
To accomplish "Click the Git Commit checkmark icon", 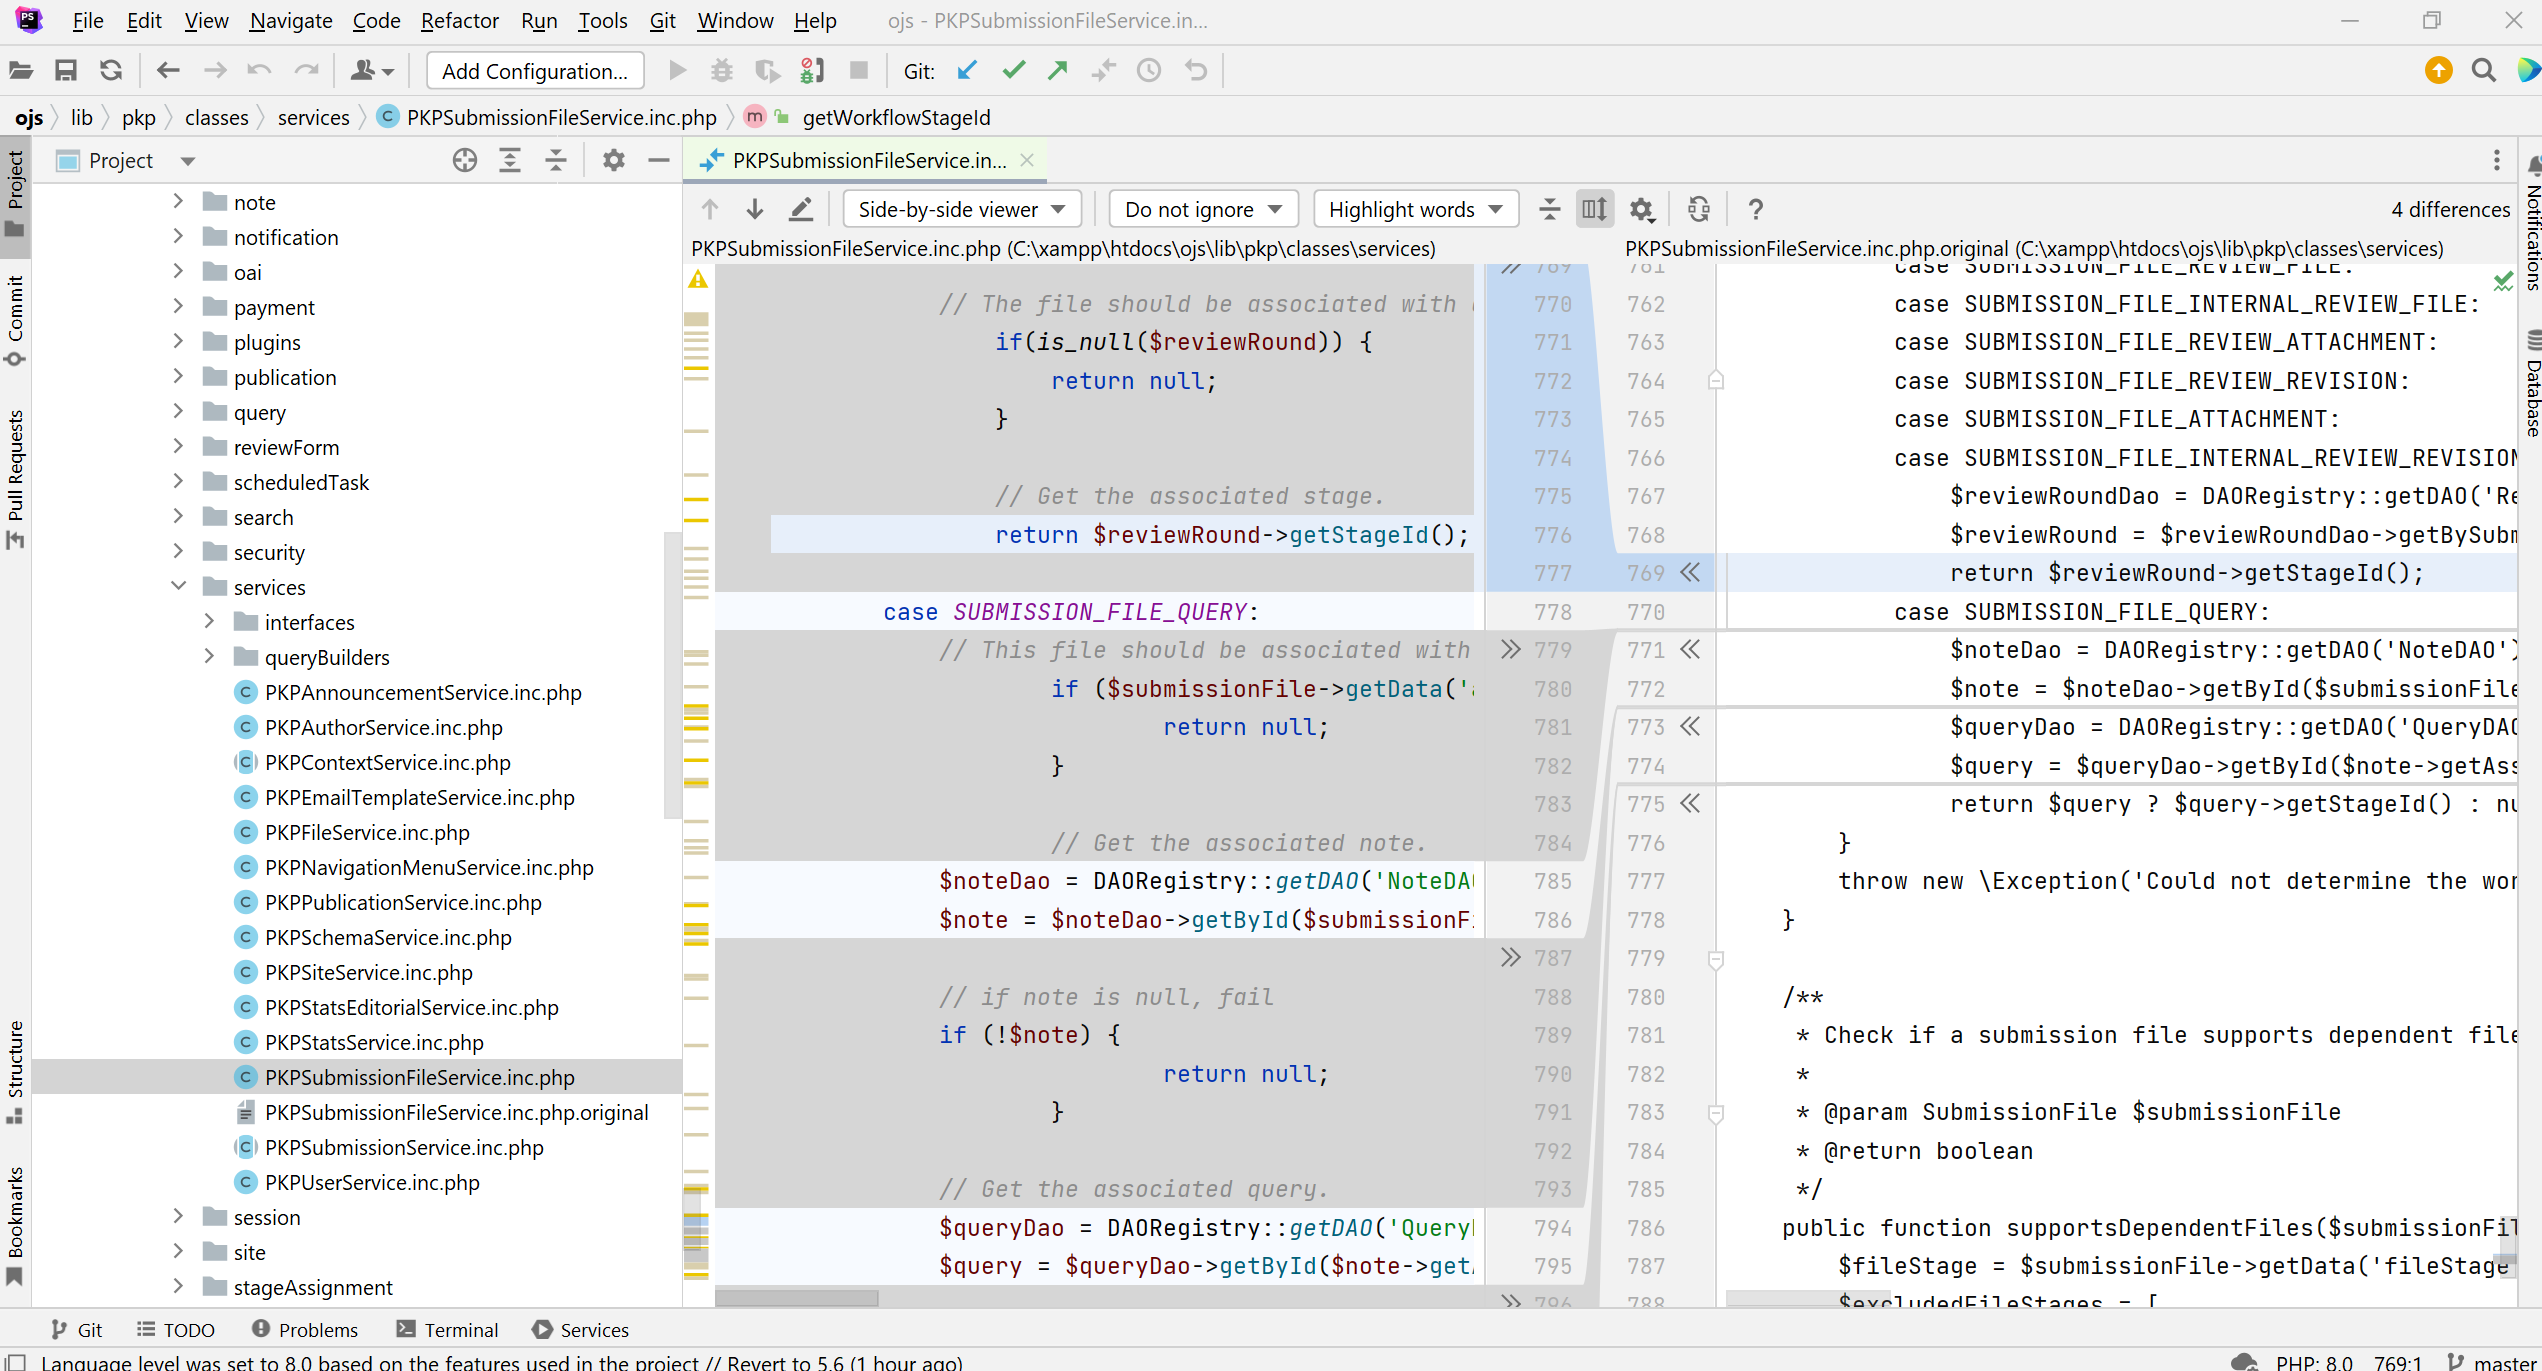I will (1014, 71).
